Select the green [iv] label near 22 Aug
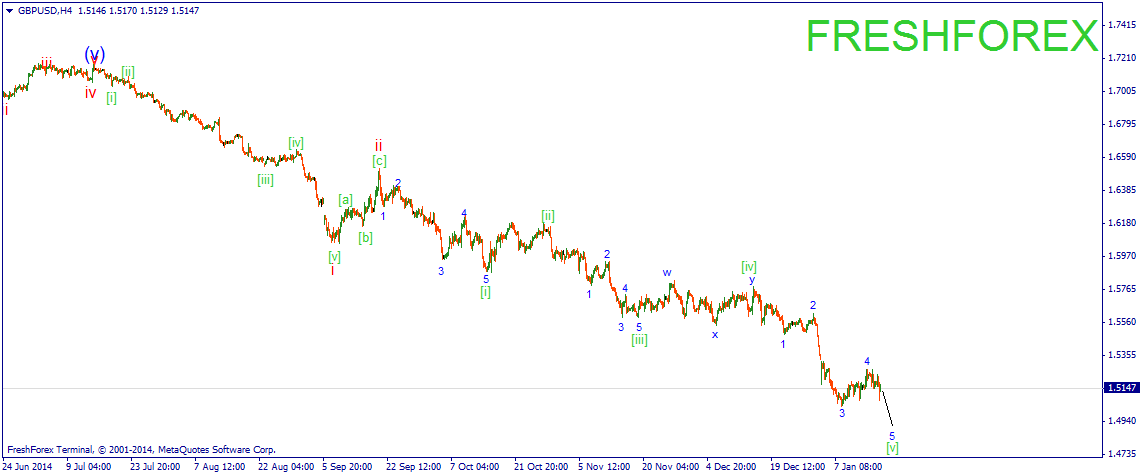The image size is (1142, 475). pos(295,142)
